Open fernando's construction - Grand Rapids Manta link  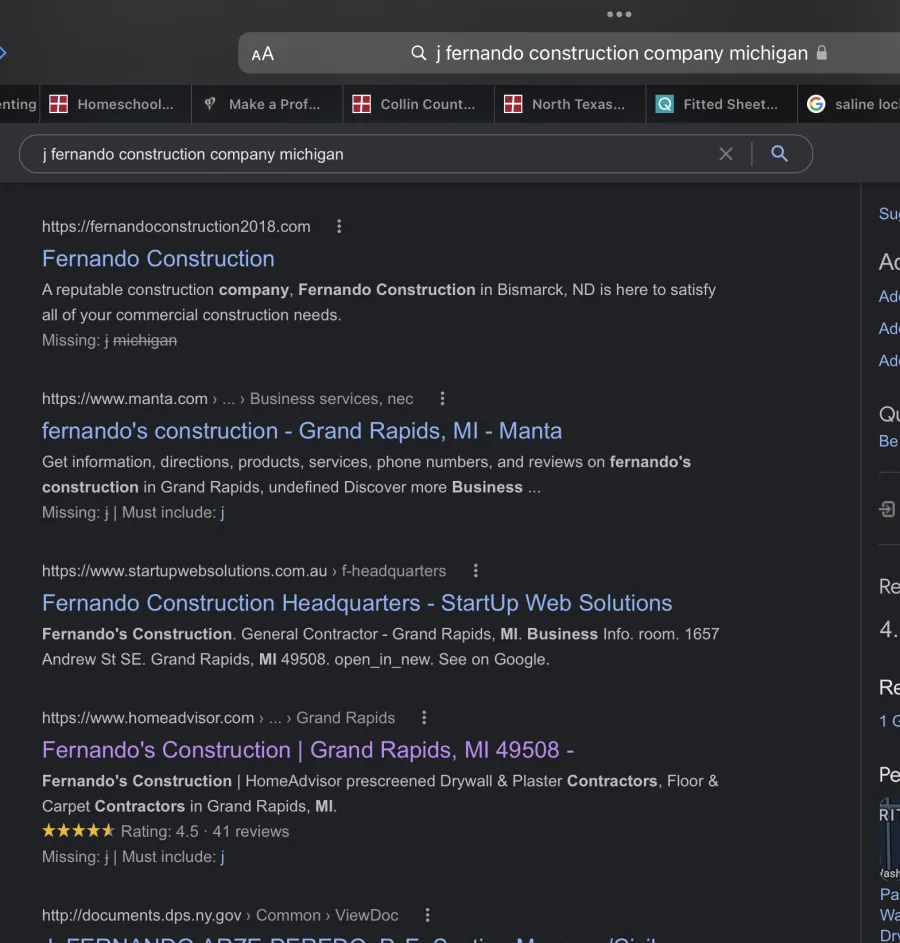pyautogui.click(x=302, y=431)
